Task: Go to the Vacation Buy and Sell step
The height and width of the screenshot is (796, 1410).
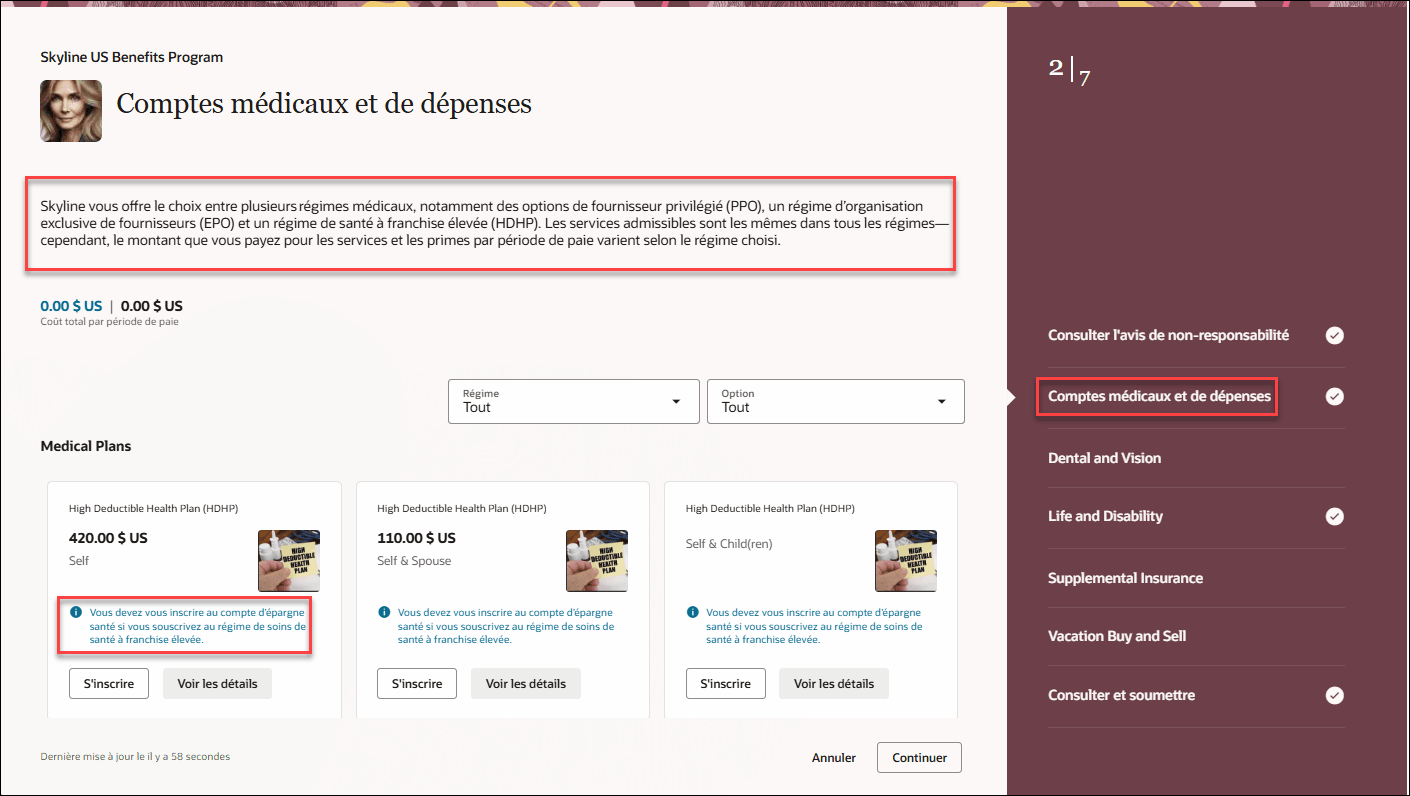Action: coord(1115,635)
